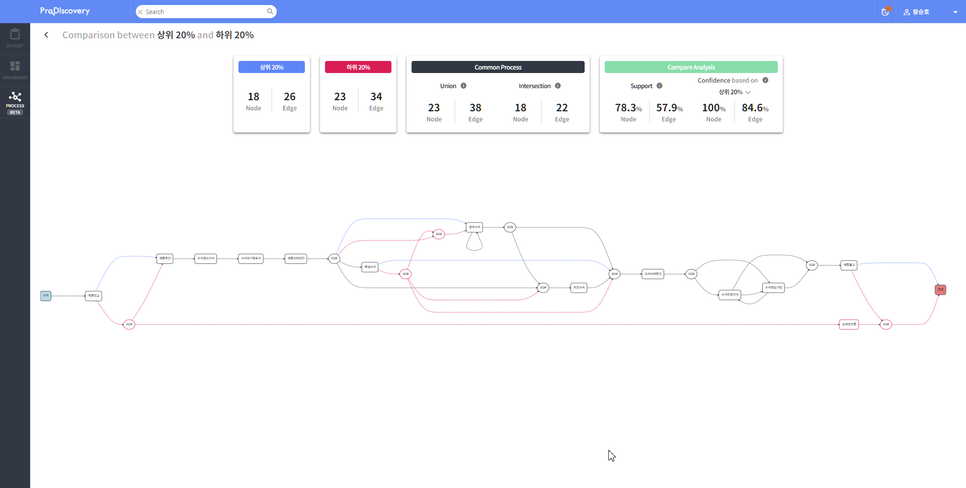
Task: Expand the 상위 20% confidence basis dropdown
Action: 734,92
